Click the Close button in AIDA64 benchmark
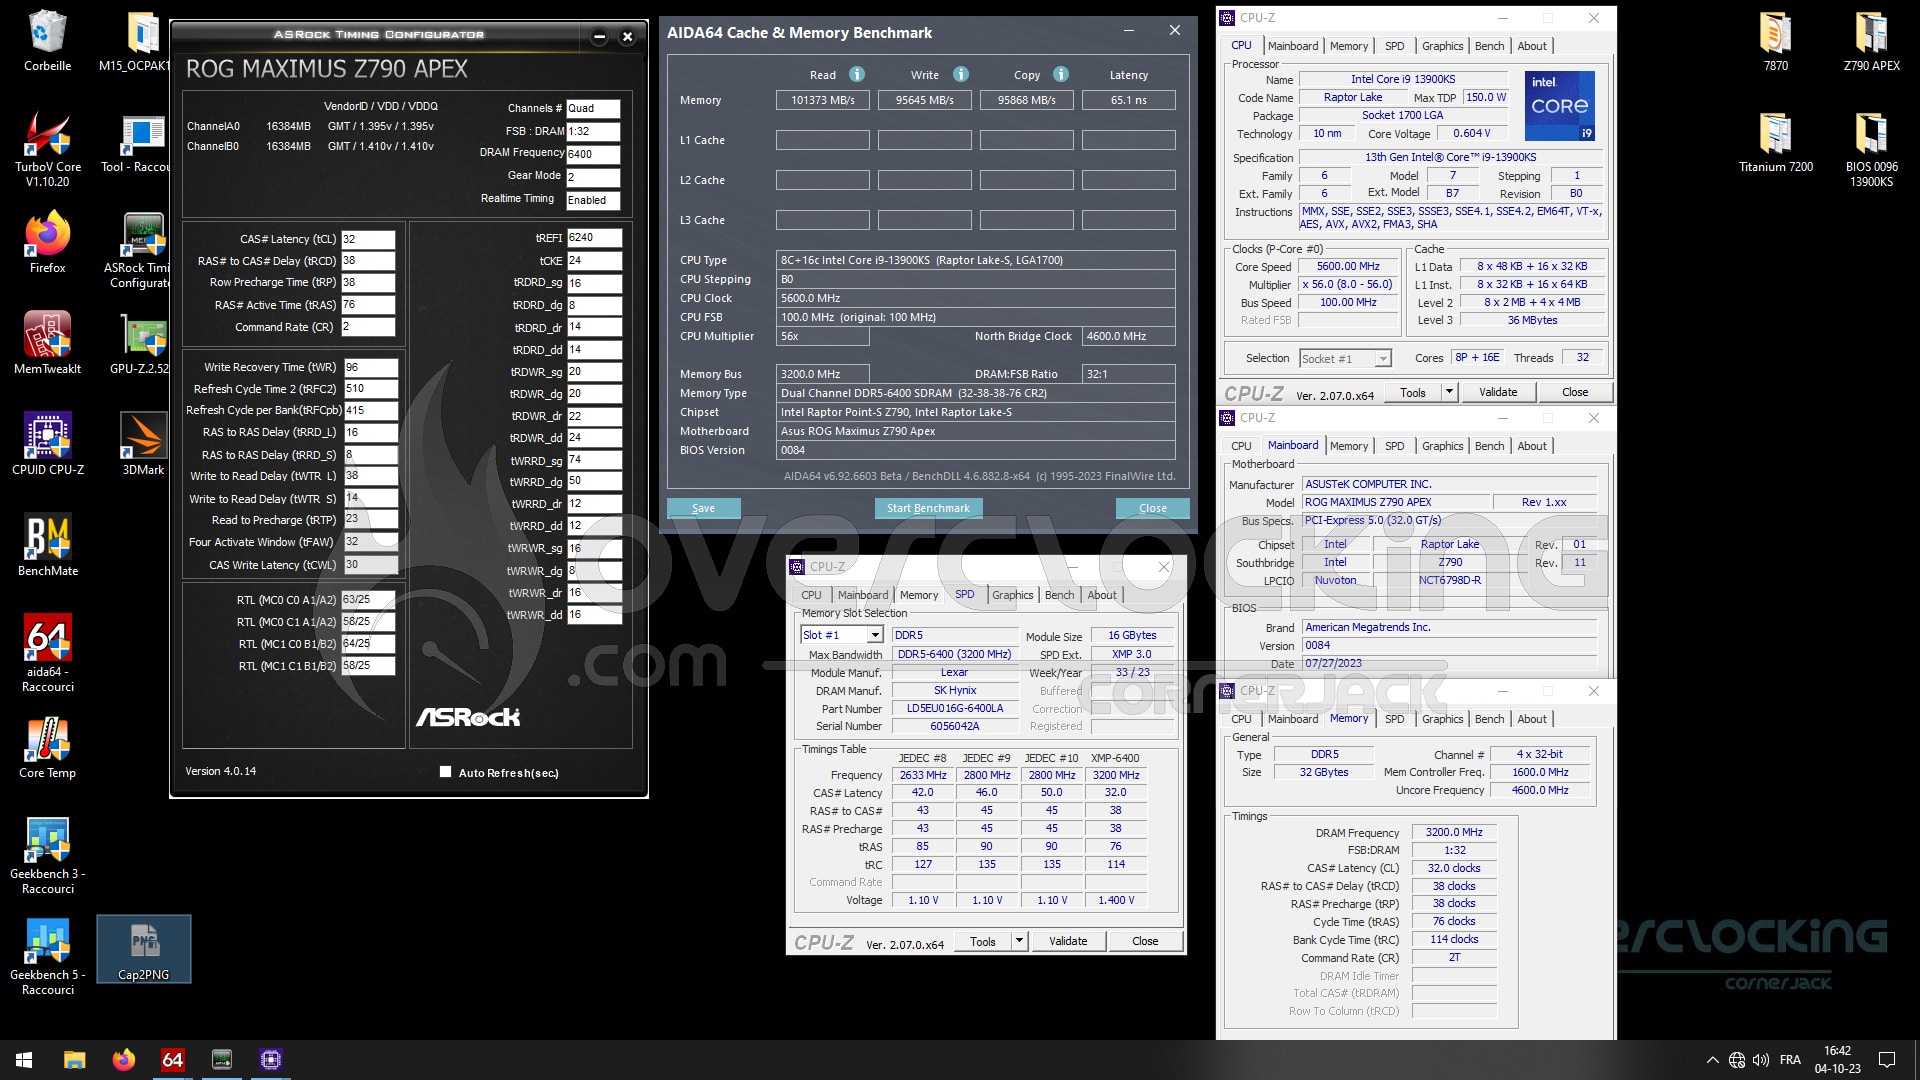1920x1080 pixels. pyautogui.click(x=1152, y=508)
